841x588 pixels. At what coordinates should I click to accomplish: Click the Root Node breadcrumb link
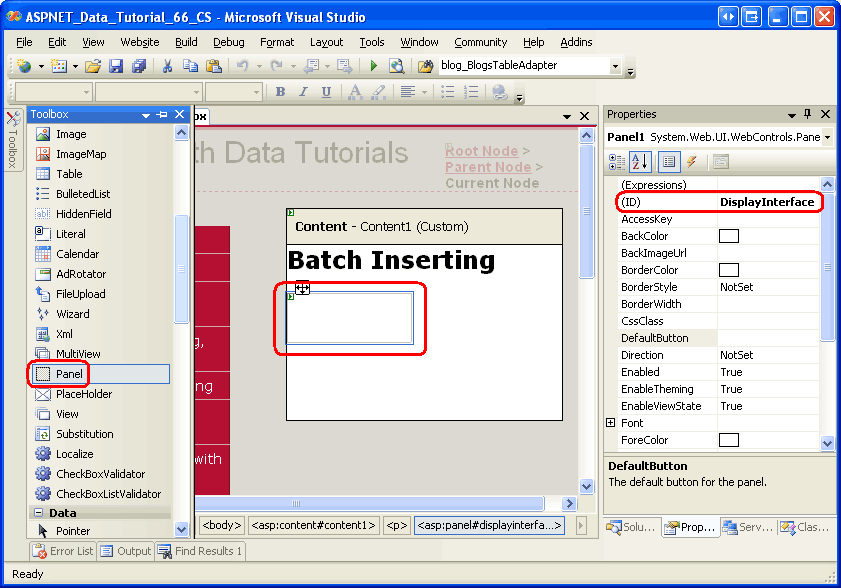[481, 151]
